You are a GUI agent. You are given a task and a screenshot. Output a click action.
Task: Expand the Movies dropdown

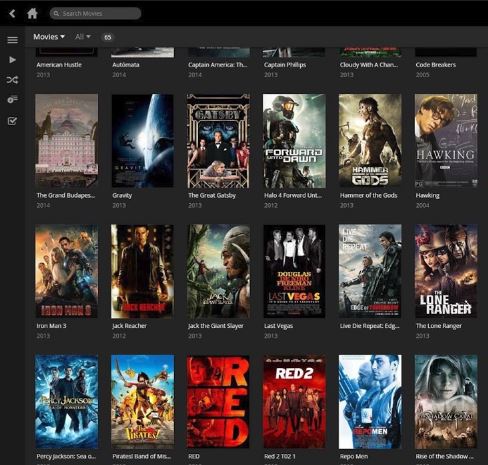click(x=49, y=37)
